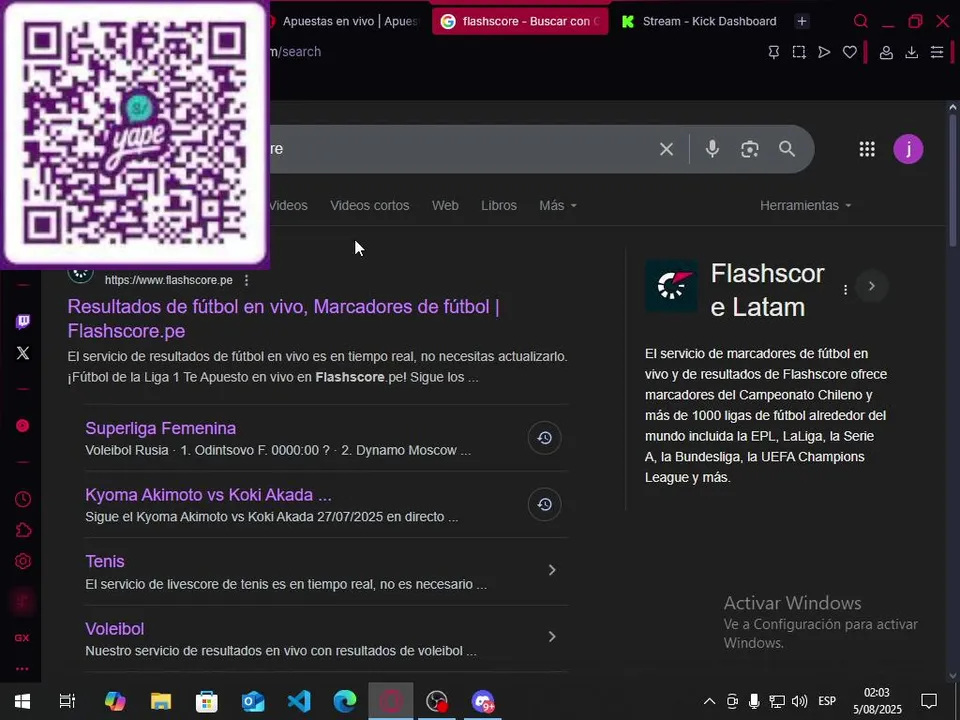Screen dimensions: 960x720
Task: Open Task View on taskbar
Action: coord(67,702)
